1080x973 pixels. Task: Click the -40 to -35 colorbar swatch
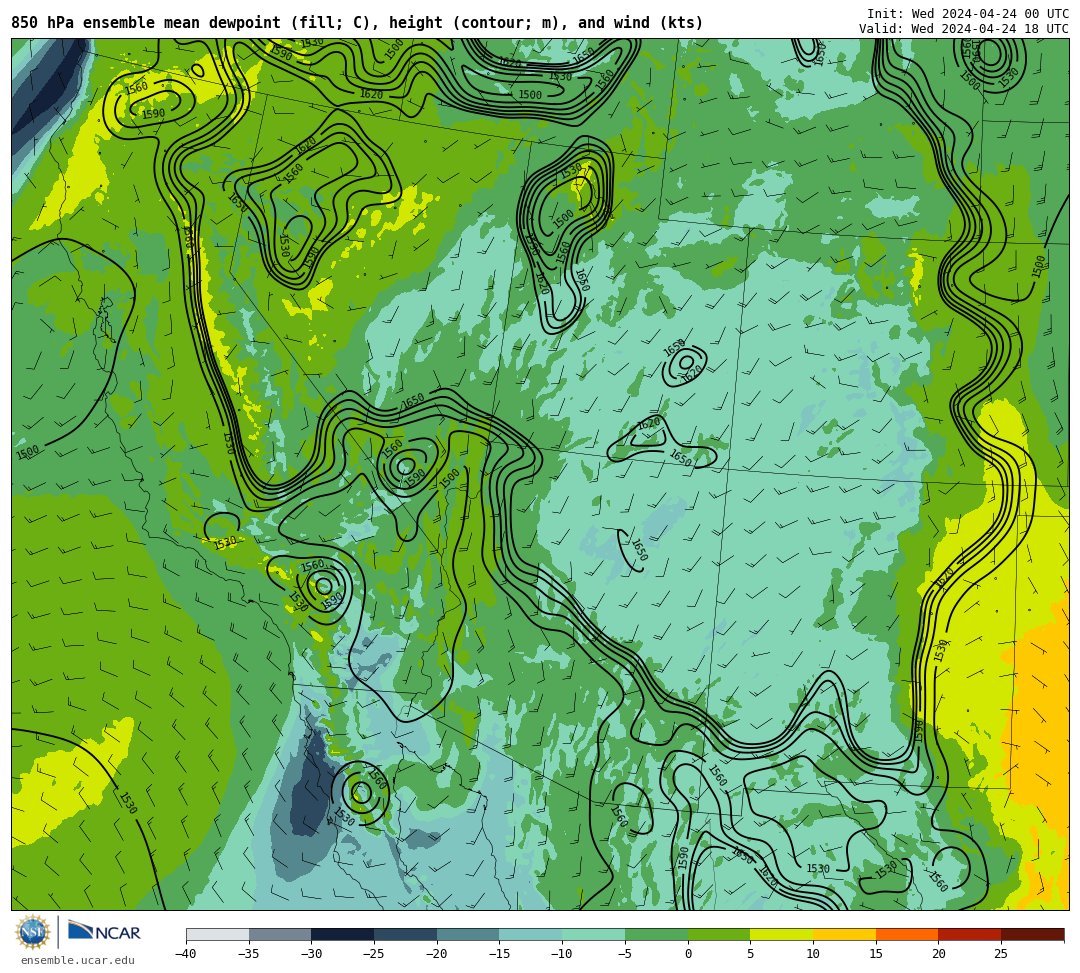(218, 934)
